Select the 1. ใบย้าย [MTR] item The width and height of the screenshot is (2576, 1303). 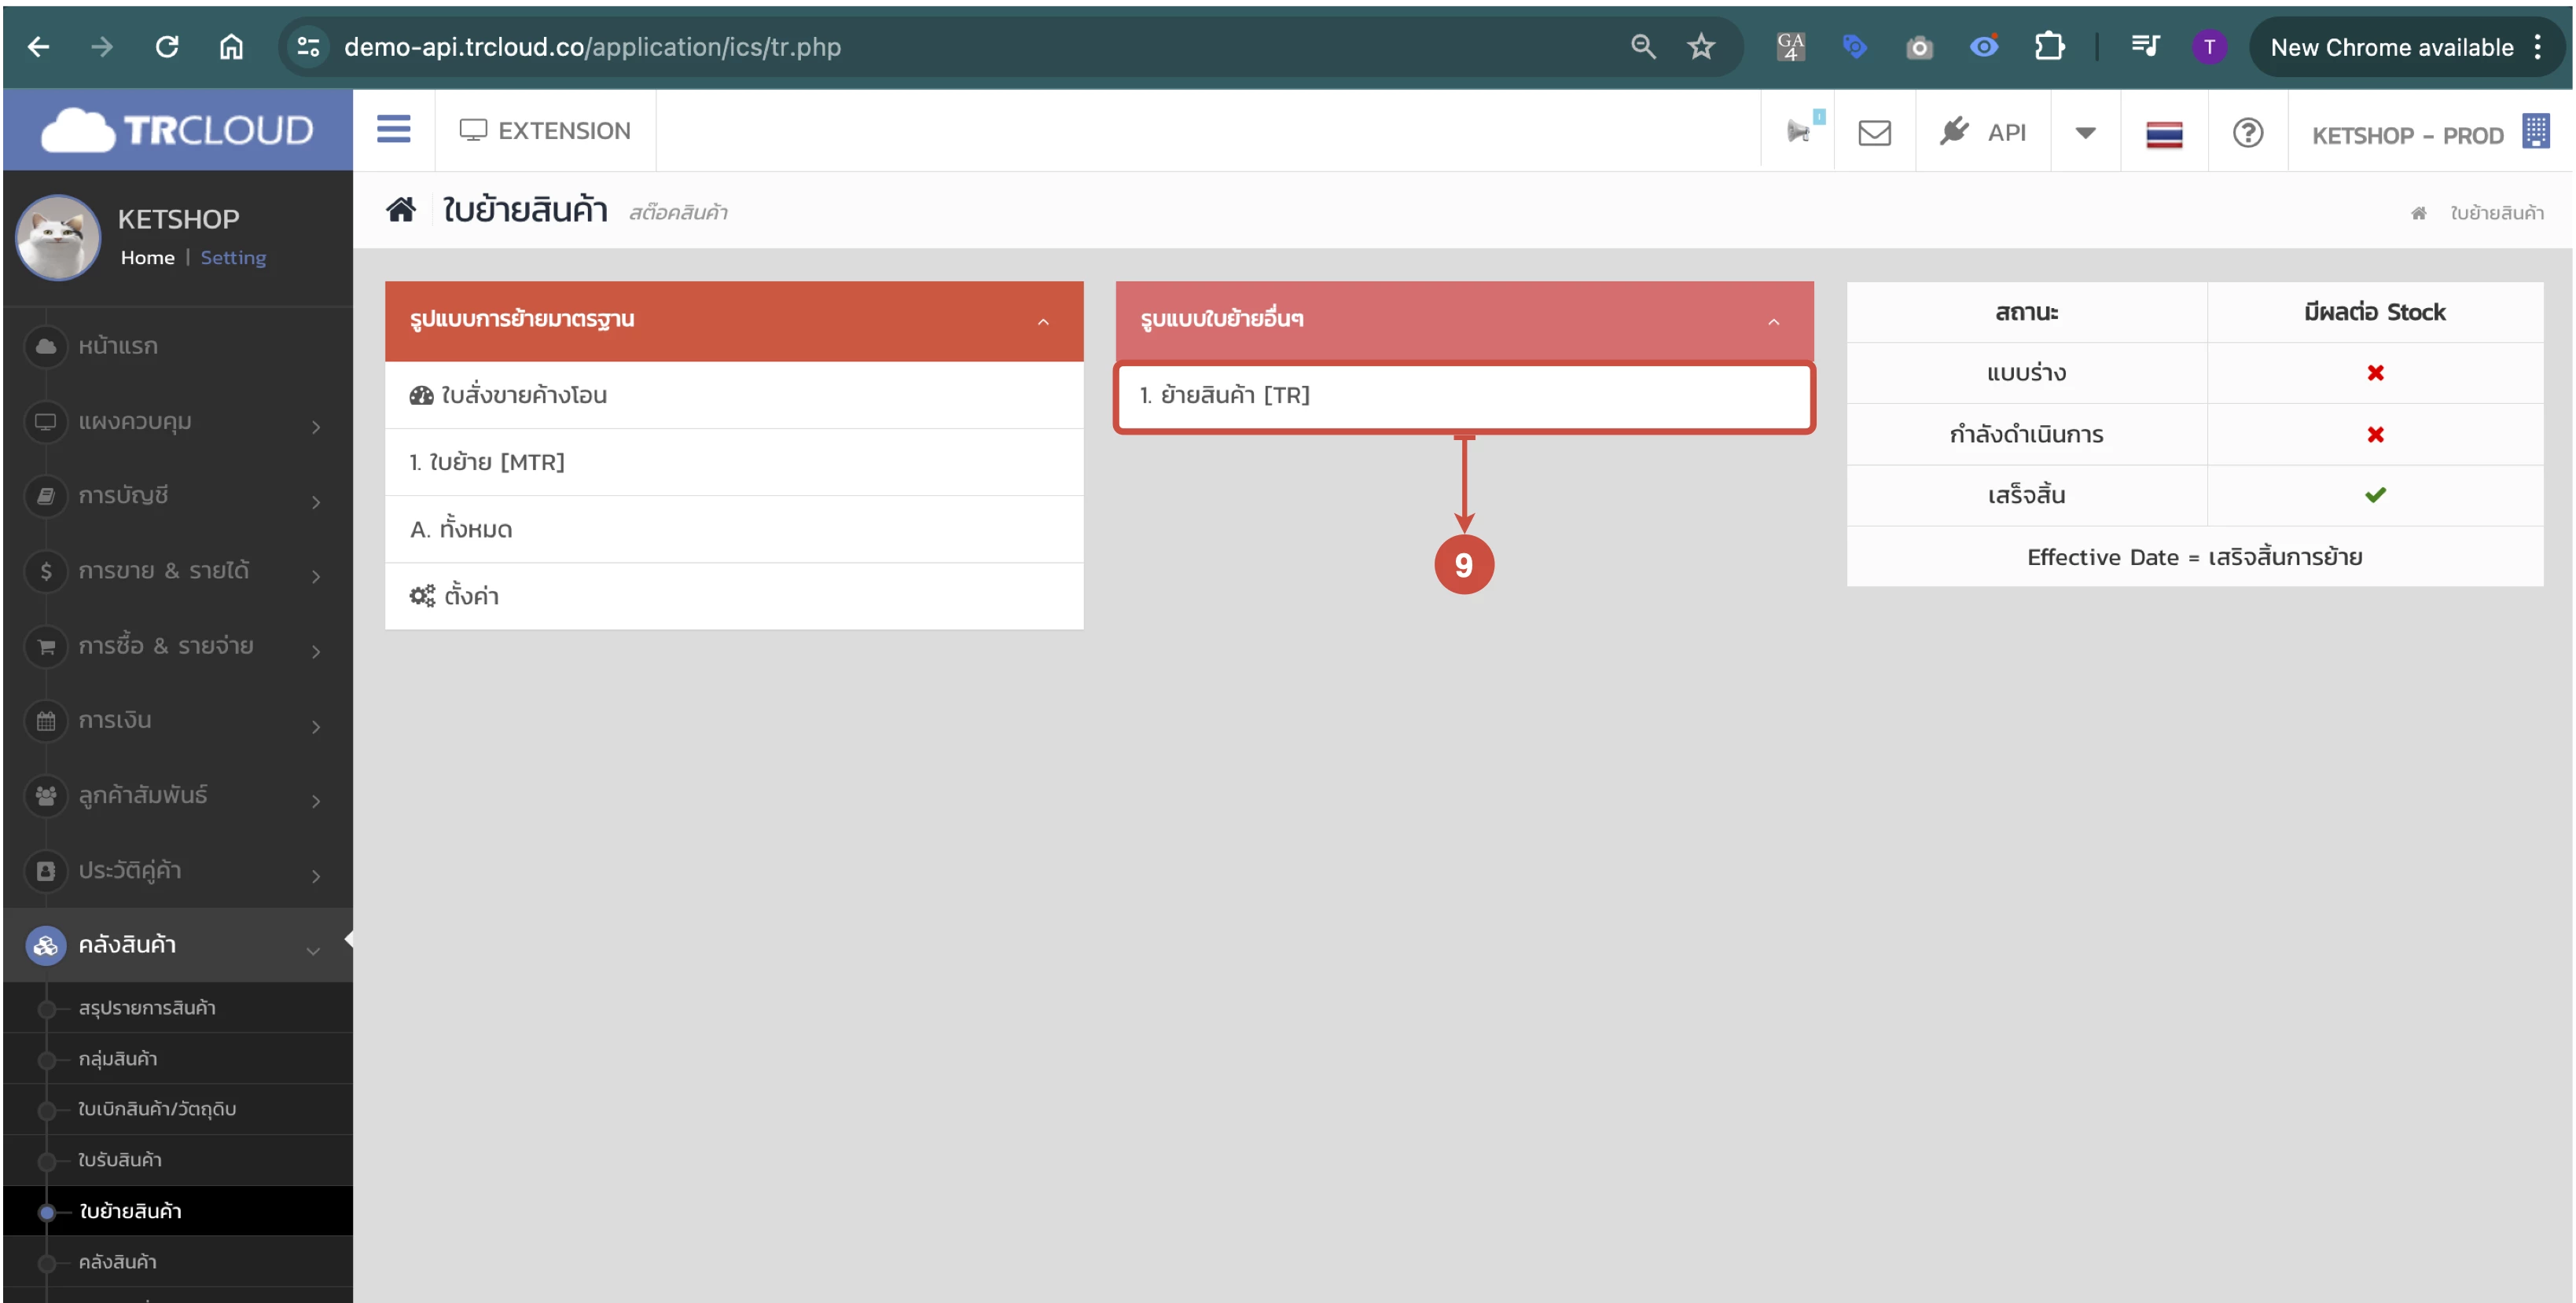[487, 462]
